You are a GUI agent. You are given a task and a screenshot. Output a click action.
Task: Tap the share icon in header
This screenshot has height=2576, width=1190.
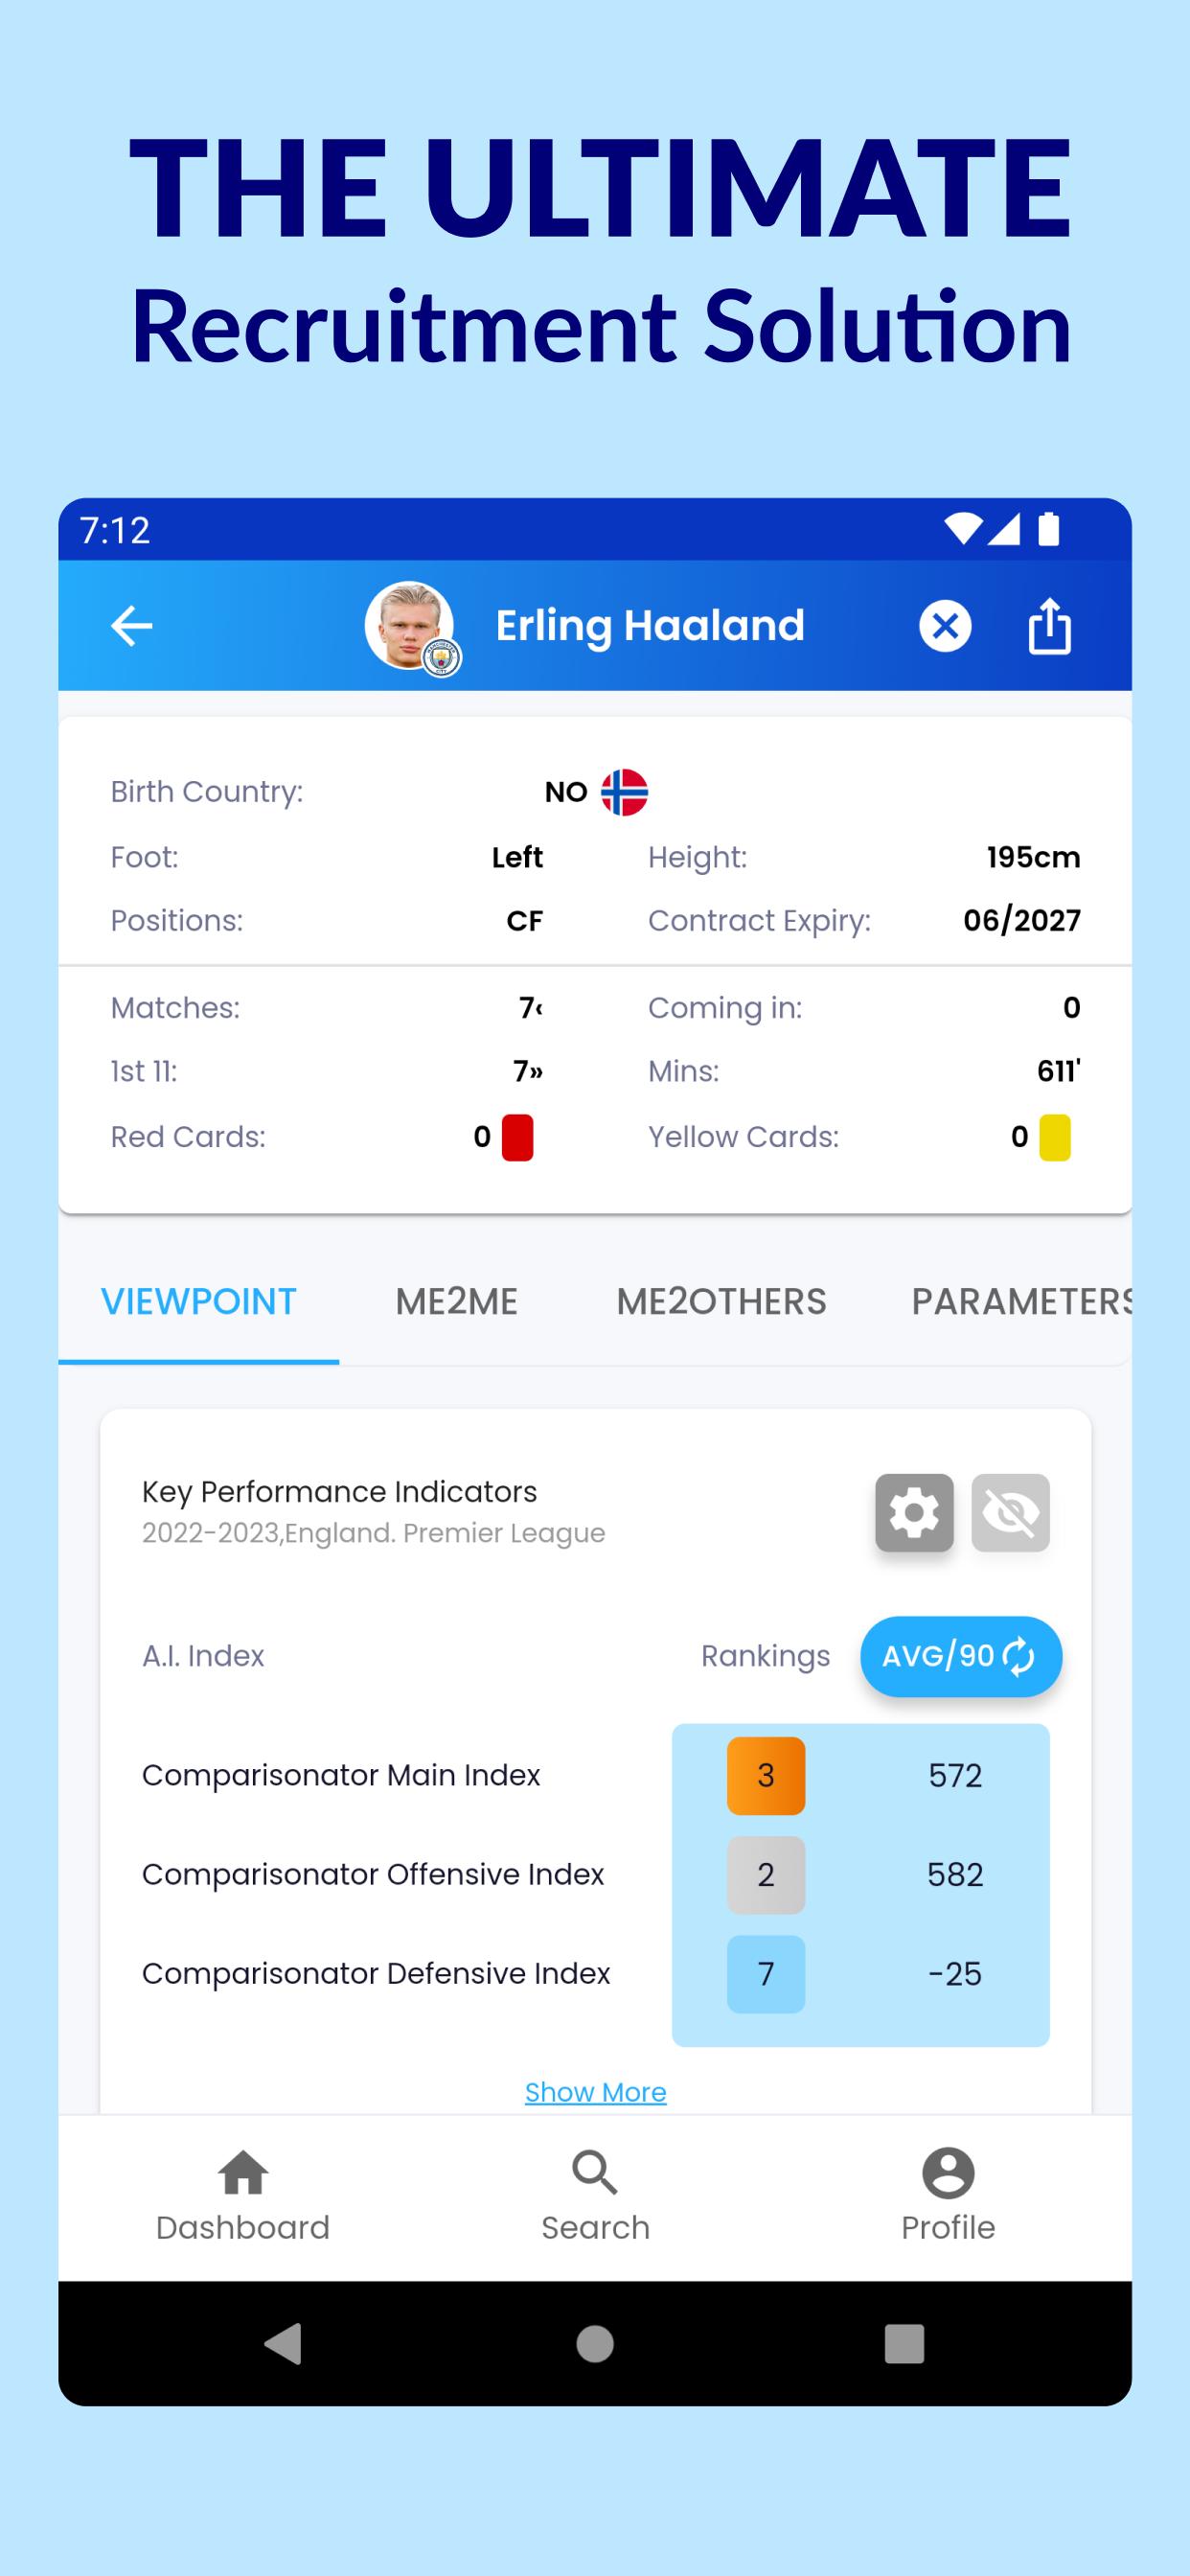[1049, 627]
